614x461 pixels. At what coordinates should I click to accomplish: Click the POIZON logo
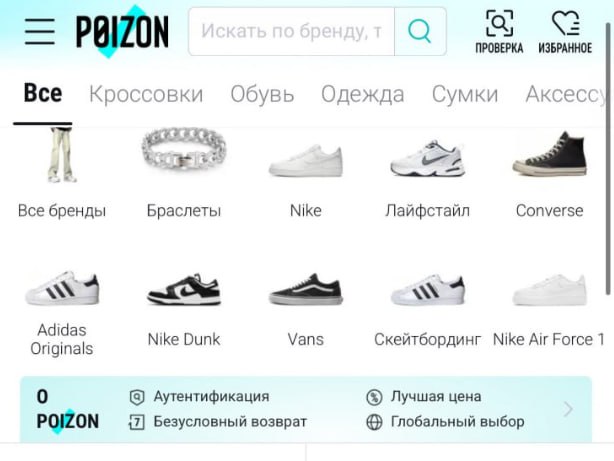tap(122, 31)
